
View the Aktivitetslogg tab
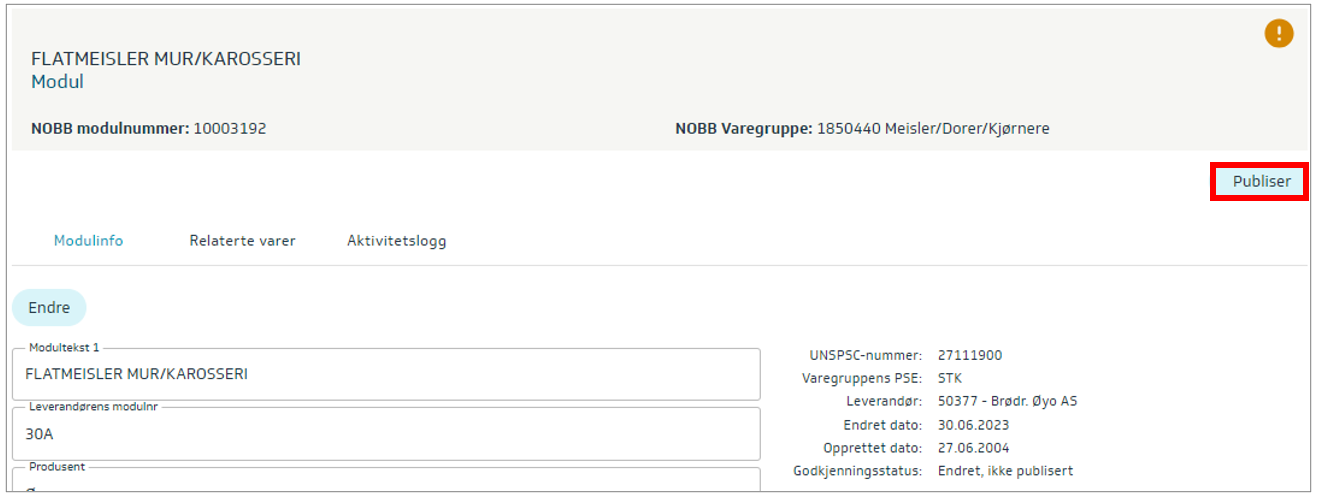[396, 241]
